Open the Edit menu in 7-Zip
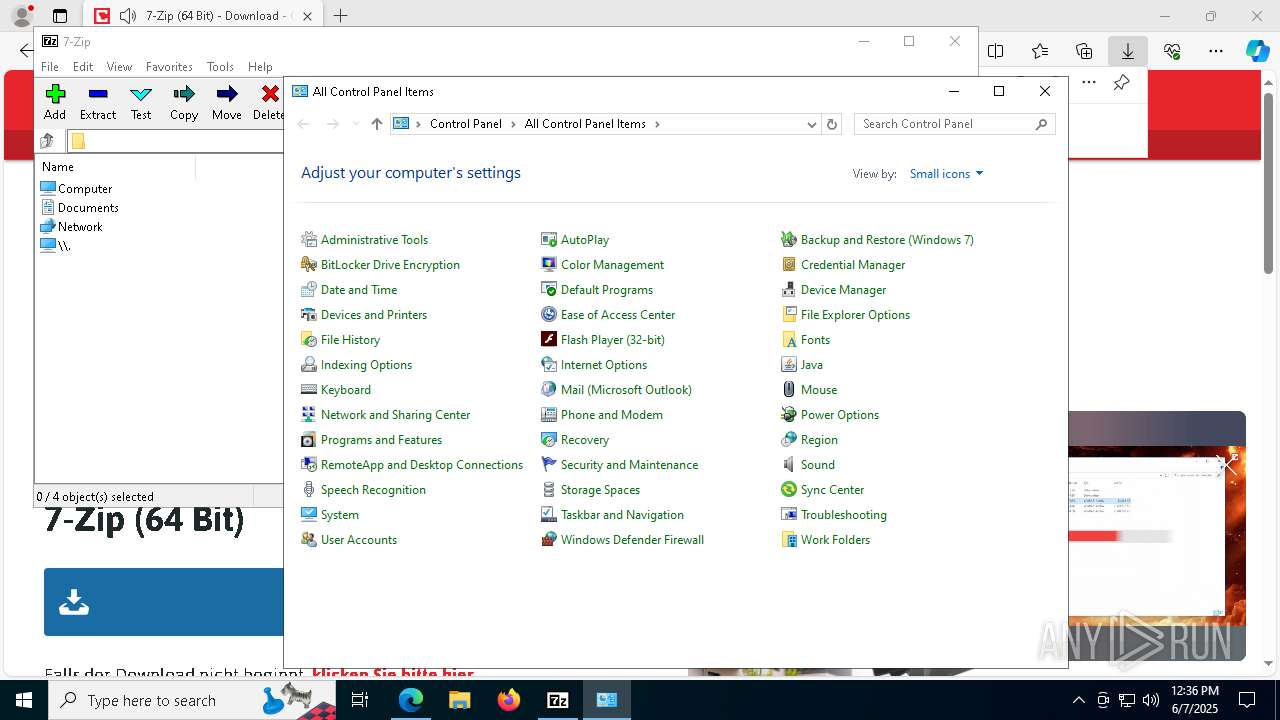 pyautogui.click(x=83, y=67)
